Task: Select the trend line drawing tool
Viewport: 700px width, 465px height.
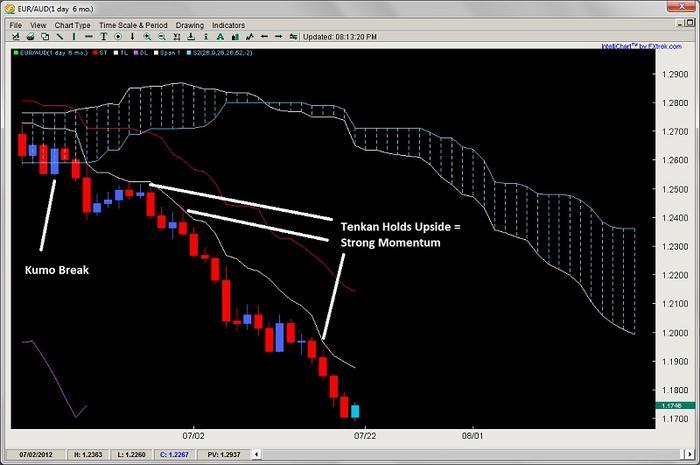Action: coord(60,36)
